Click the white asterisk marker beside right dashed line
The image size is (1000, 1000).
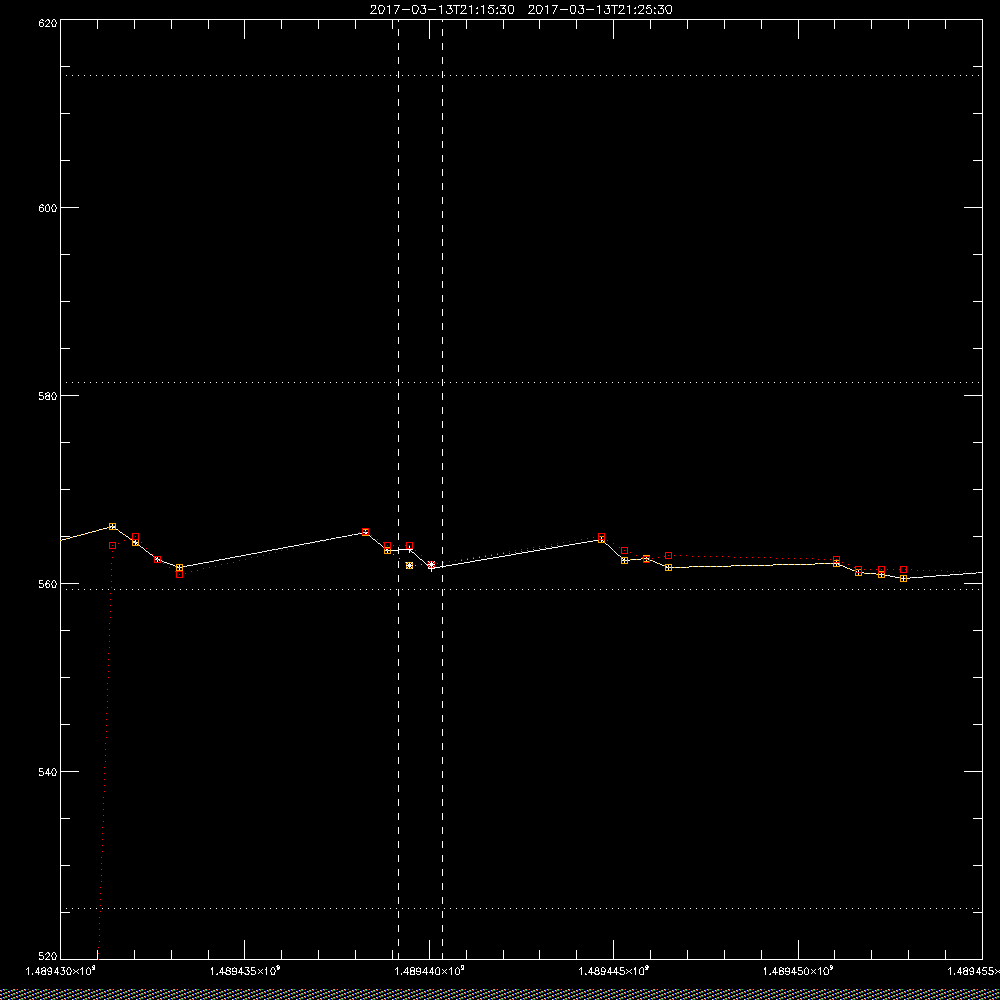[x=432, y=566]
